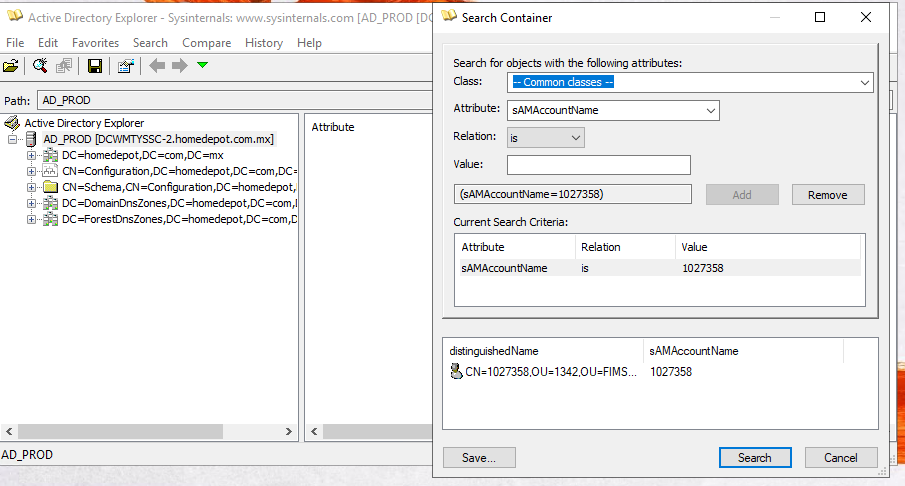This screenshot has height=486, width=905.
Task: Click the Value input field
Action: [599, 165]
